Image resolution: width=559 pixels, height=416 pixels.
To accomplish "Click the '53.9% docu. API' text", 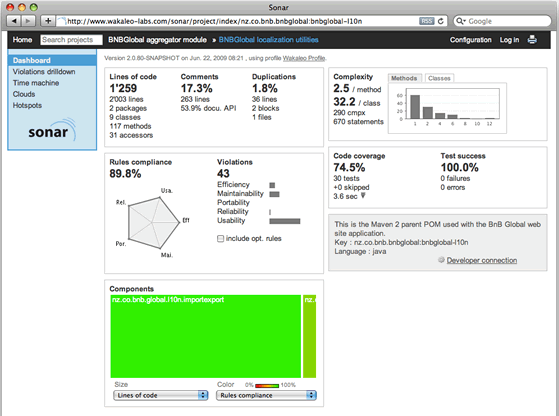I will (x=208, y=108).
